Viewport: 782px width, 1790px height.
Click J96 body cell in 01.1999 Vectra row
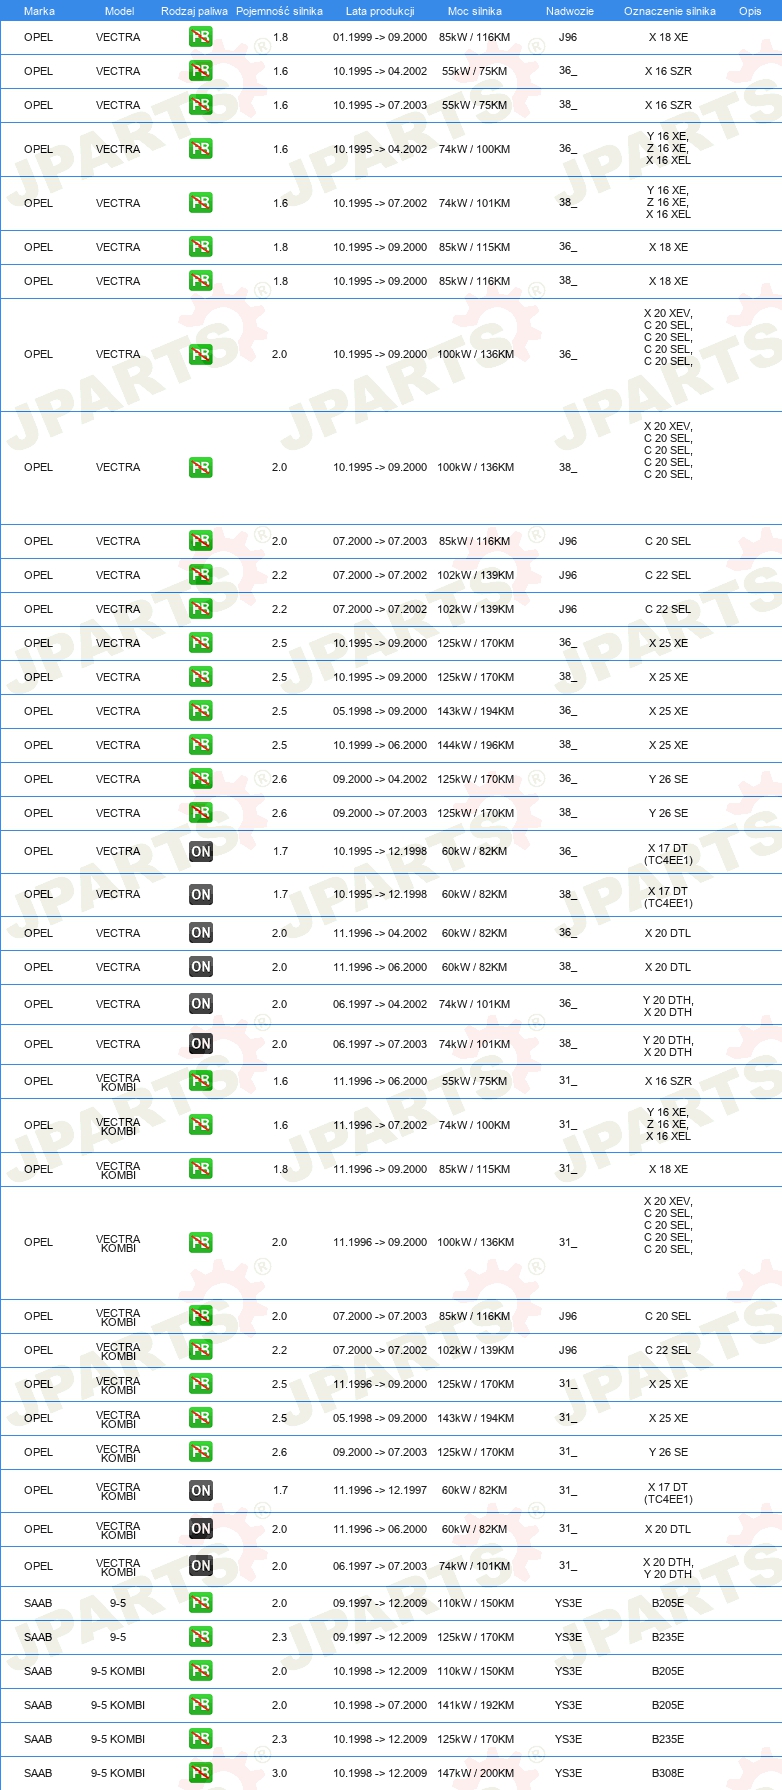(568, 37)
